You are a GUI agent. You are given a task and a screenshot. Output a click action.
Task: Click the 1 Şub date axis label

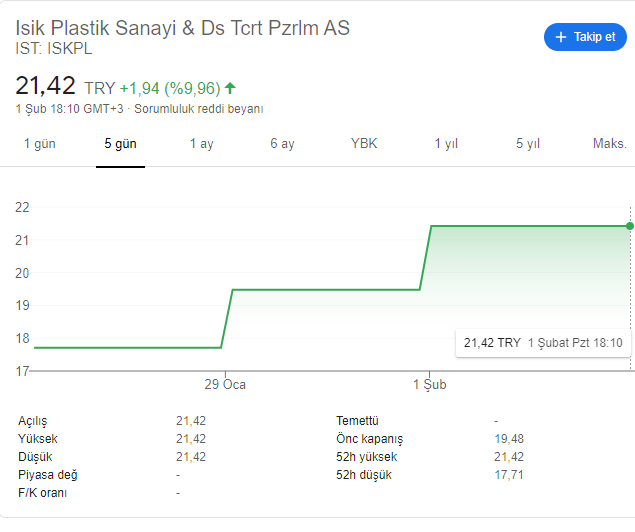430,385
